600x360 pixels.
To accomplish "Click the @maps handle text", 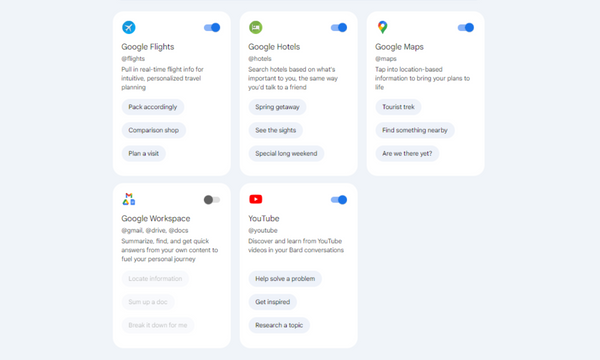I will tap(386, 59).
